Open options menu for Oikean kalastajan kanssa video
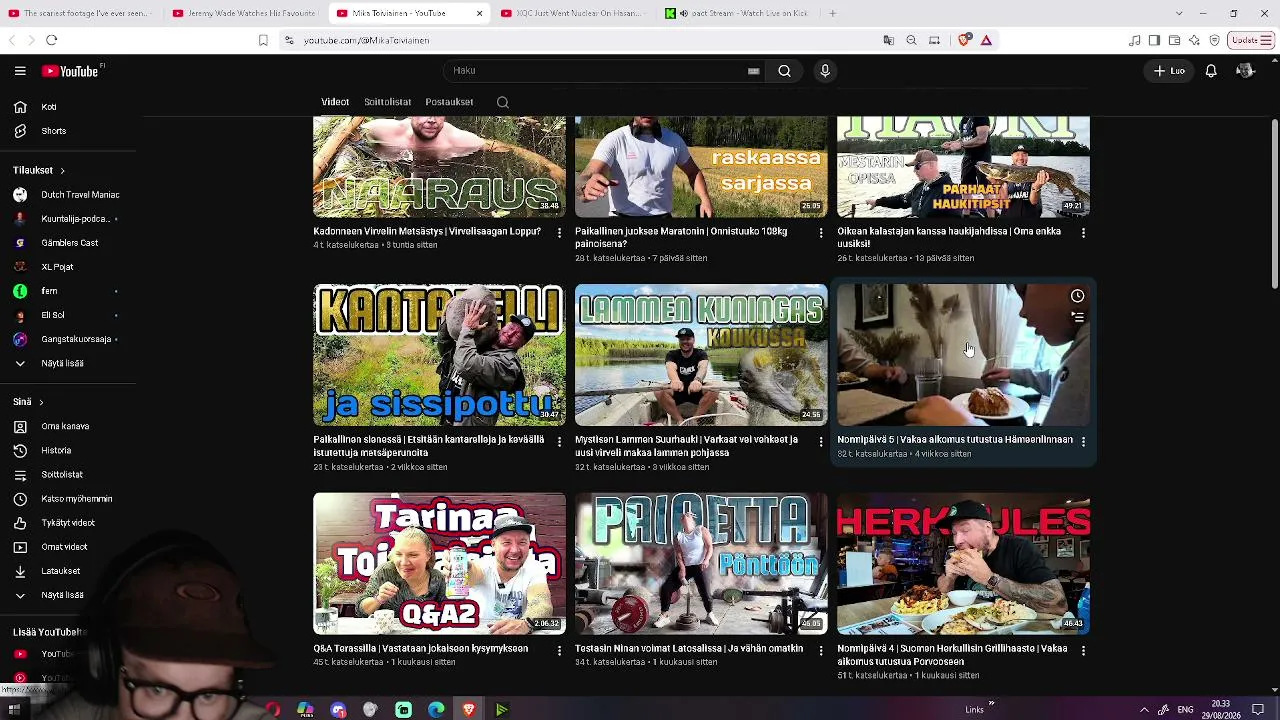 (x=1083, y=232)
